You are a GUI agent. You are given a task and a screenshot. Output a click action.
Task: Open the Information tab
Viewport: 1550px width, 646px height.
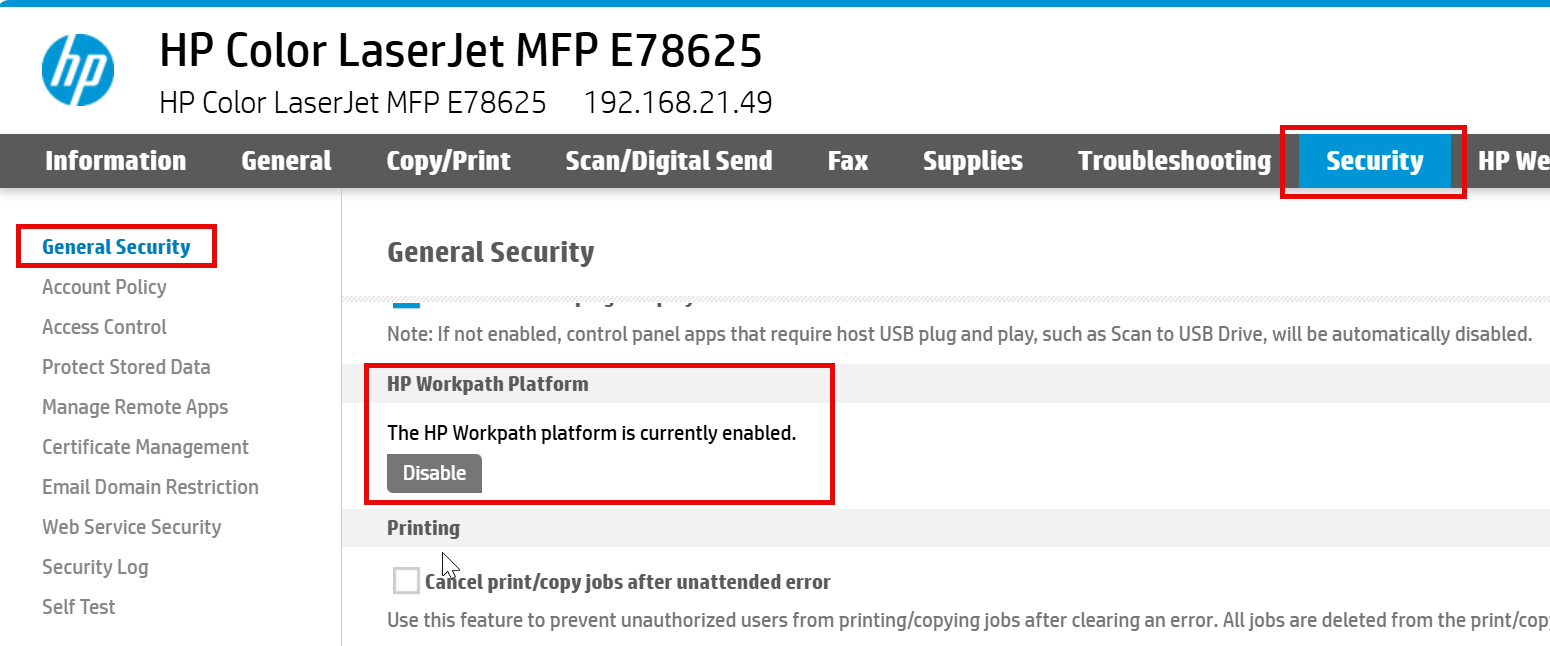click(115, 161)
